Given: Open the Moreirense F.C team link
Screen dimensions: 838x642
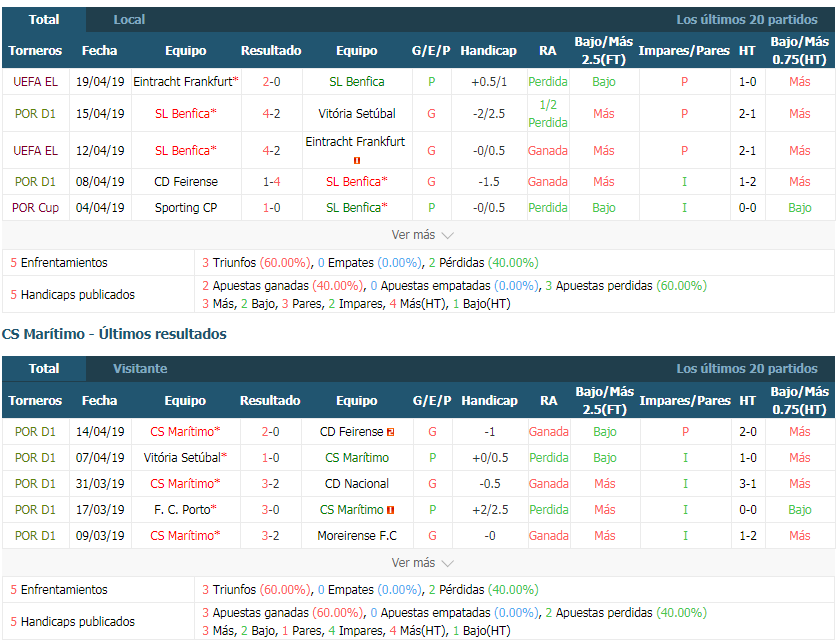Looking at the screenshot, I should pyautogui.click(x=357, y=536).
